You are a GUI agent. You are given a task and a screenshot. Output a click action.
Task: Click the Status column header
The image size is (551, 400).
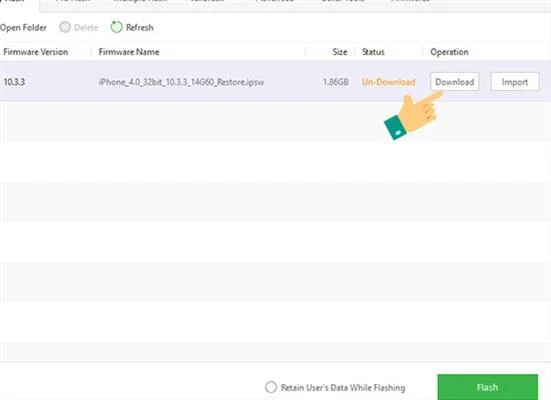pos(373,52)
